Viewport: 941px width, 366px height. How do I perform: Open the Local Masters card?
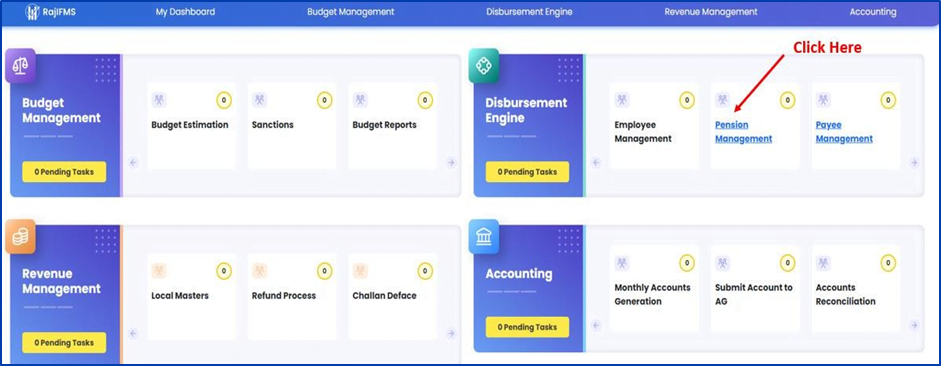click(191, 297)
